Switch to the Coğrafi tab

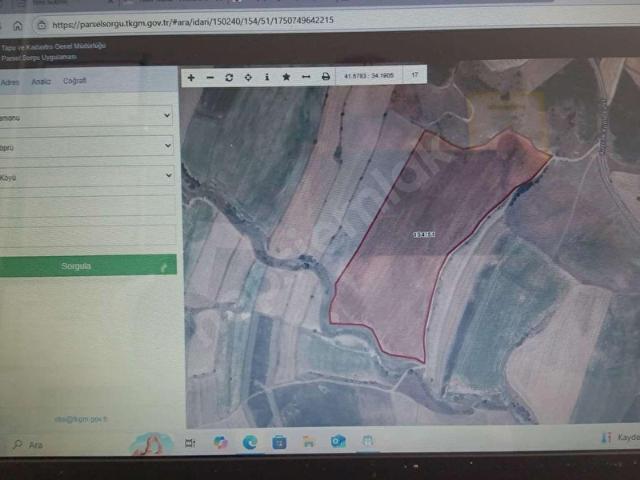point(75,81)
